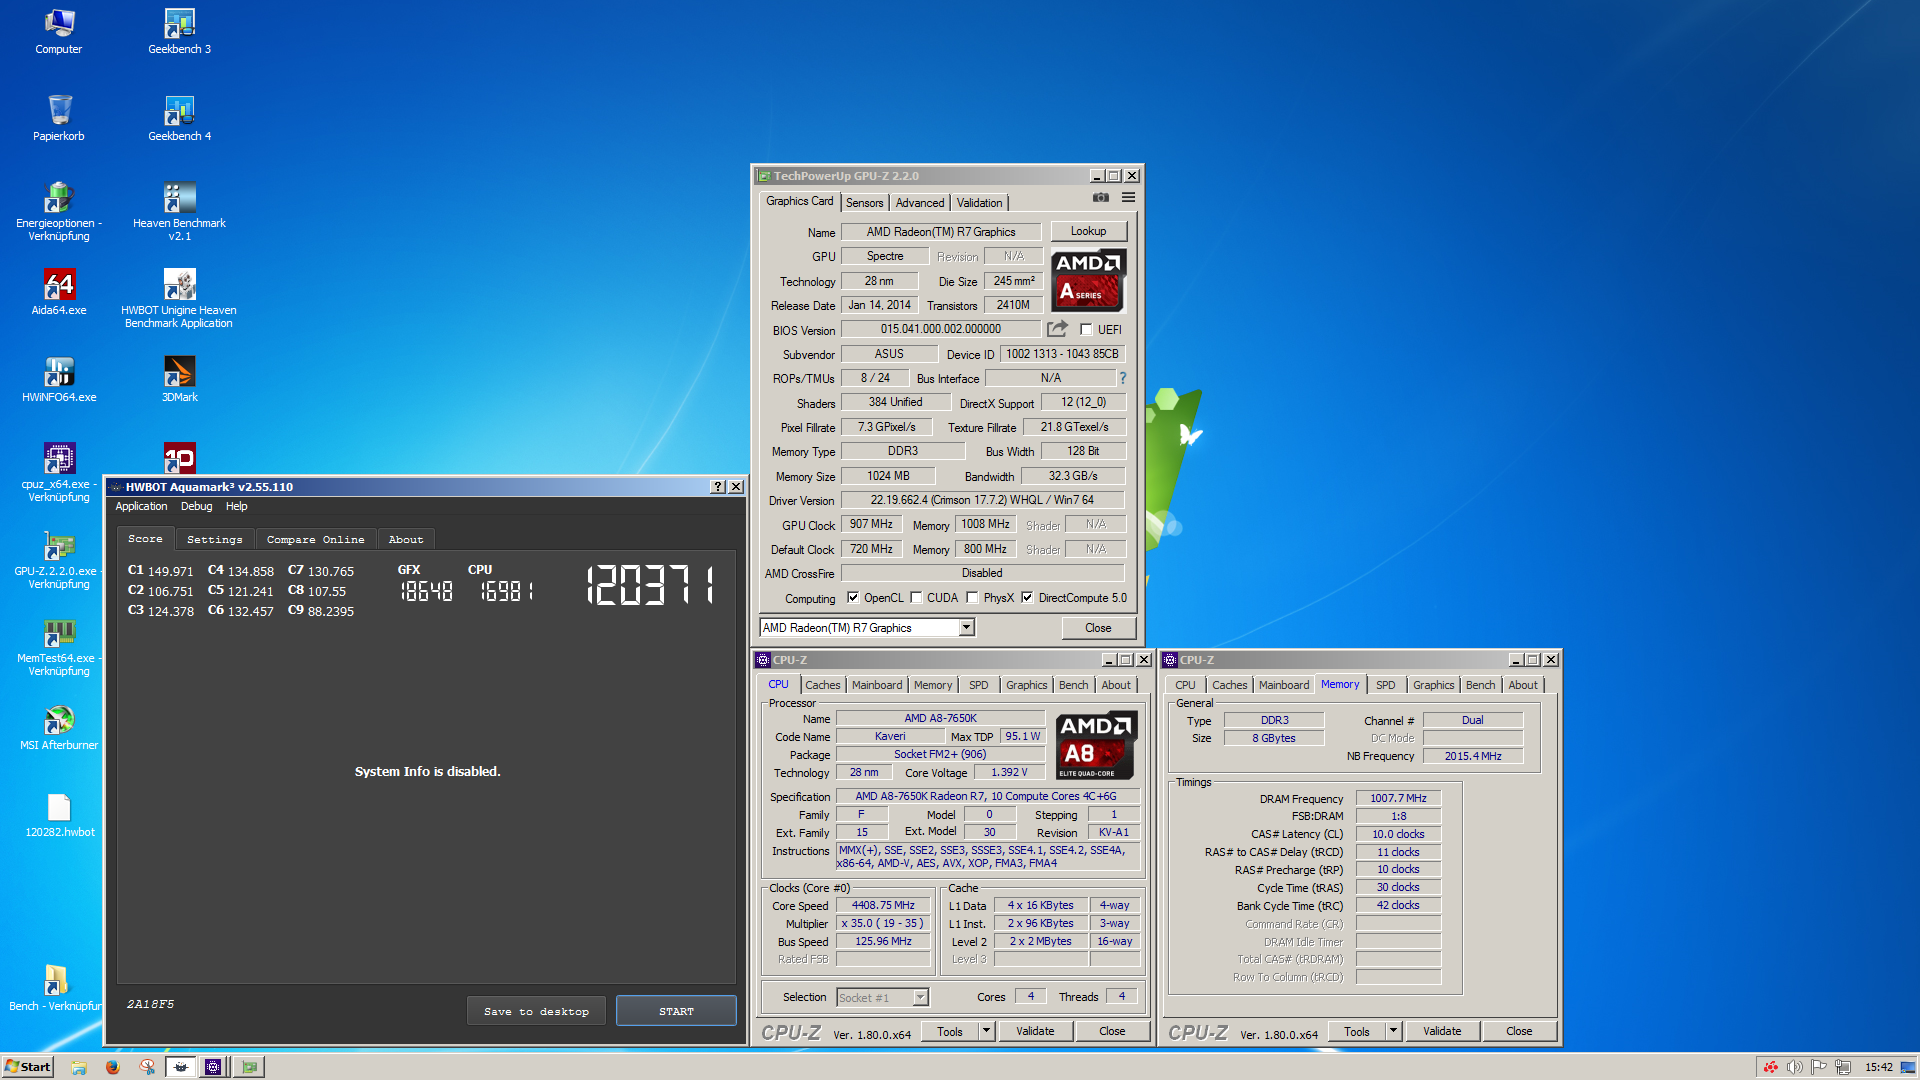
Task: Select the MemTest64.exe shortcut icon
Action: pyautogui.click(x=59, y=646)
